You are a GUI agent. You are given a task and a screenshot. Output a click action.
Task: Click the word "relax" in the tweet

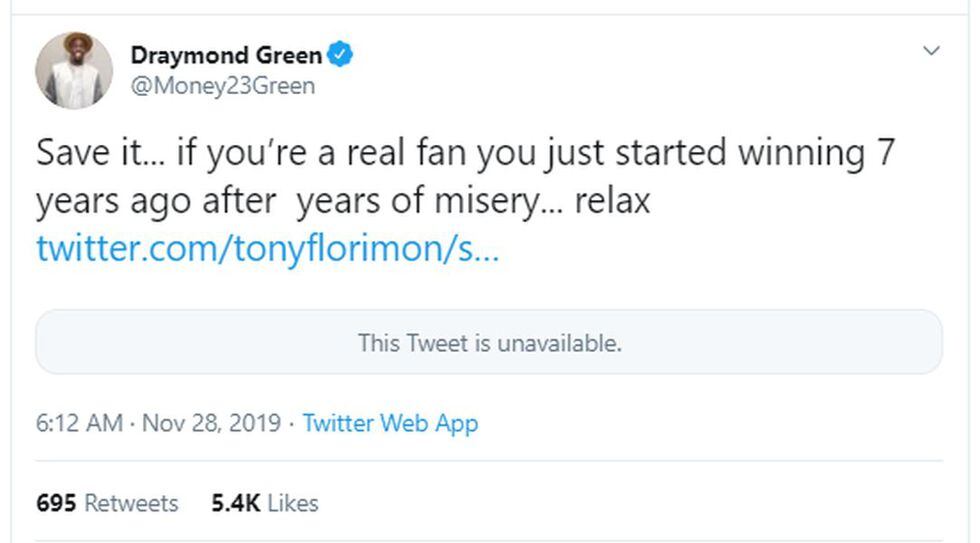(612, 201)
